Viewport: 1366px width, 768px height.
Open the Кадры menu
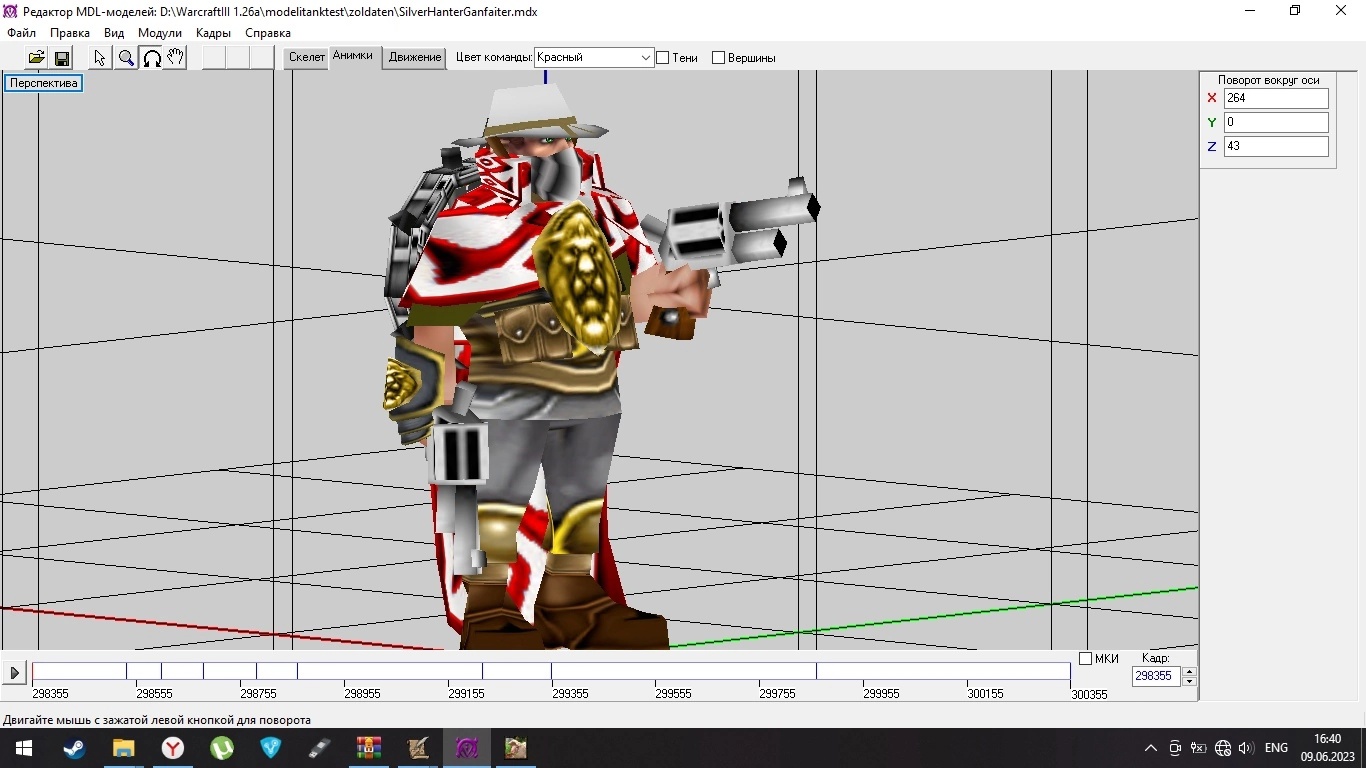213,33
